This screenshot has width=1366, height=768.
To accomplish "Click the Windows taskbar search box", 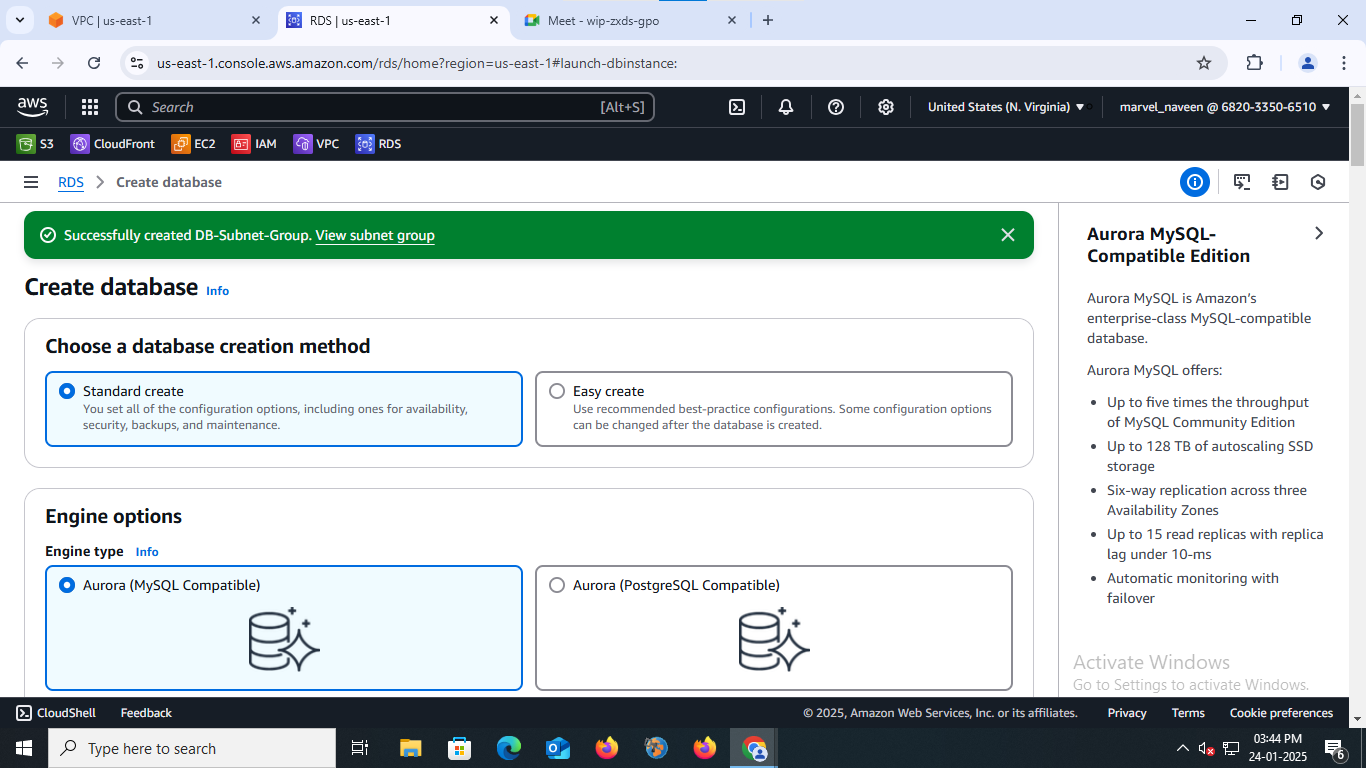I will pyautogui.click(x=192, y=748).
